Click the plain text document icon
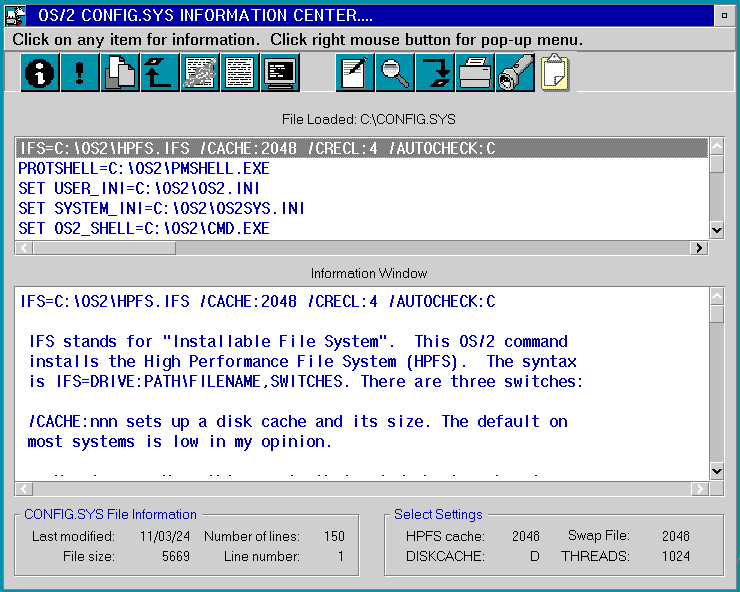This screenshot has height=592, width=740. pos(240,73)
